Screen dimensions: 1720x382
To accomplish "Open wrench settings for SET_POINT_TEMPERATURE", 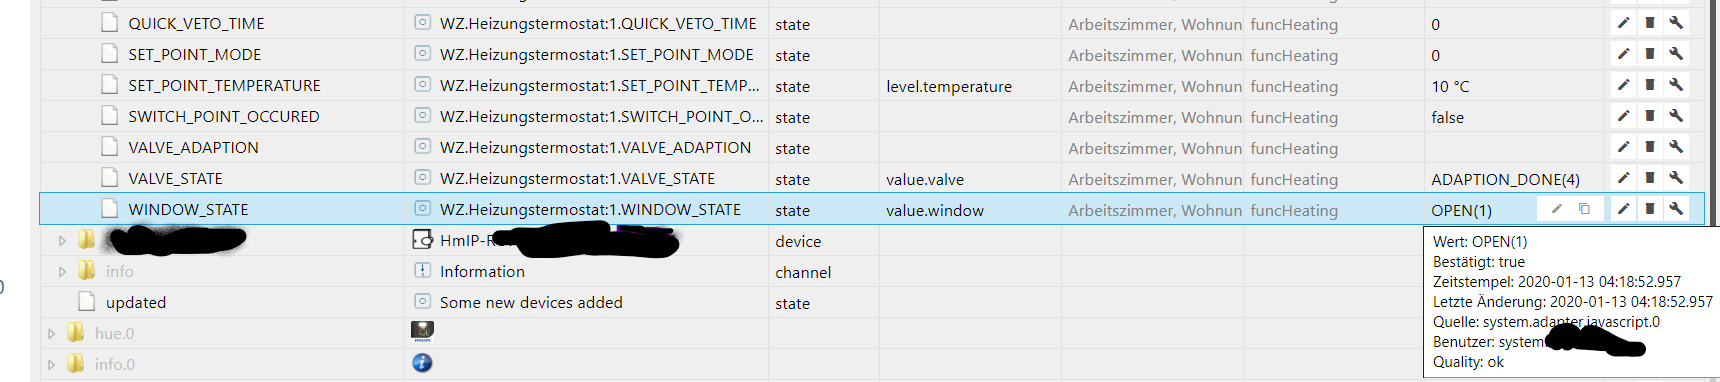I will [x=1676, y=85].
